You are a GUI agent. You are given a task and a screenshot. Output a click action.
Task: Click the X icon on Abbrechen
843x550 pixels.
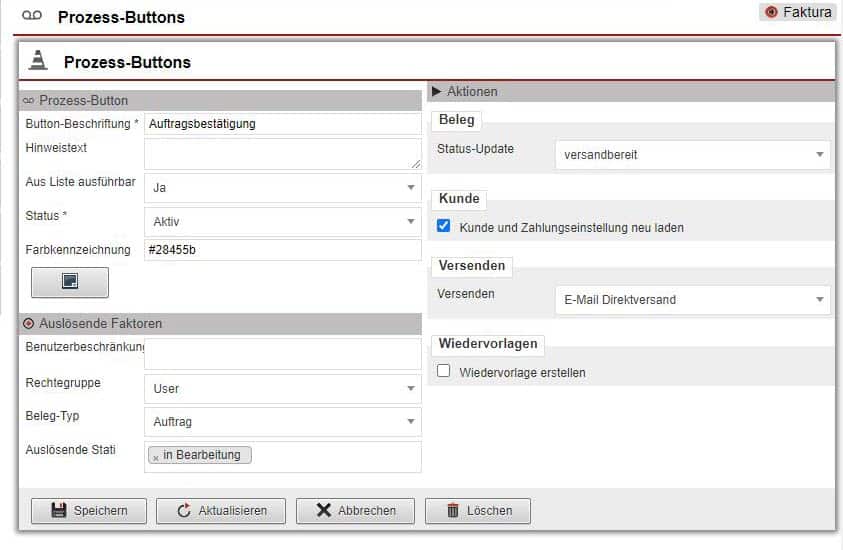[323, 510]
